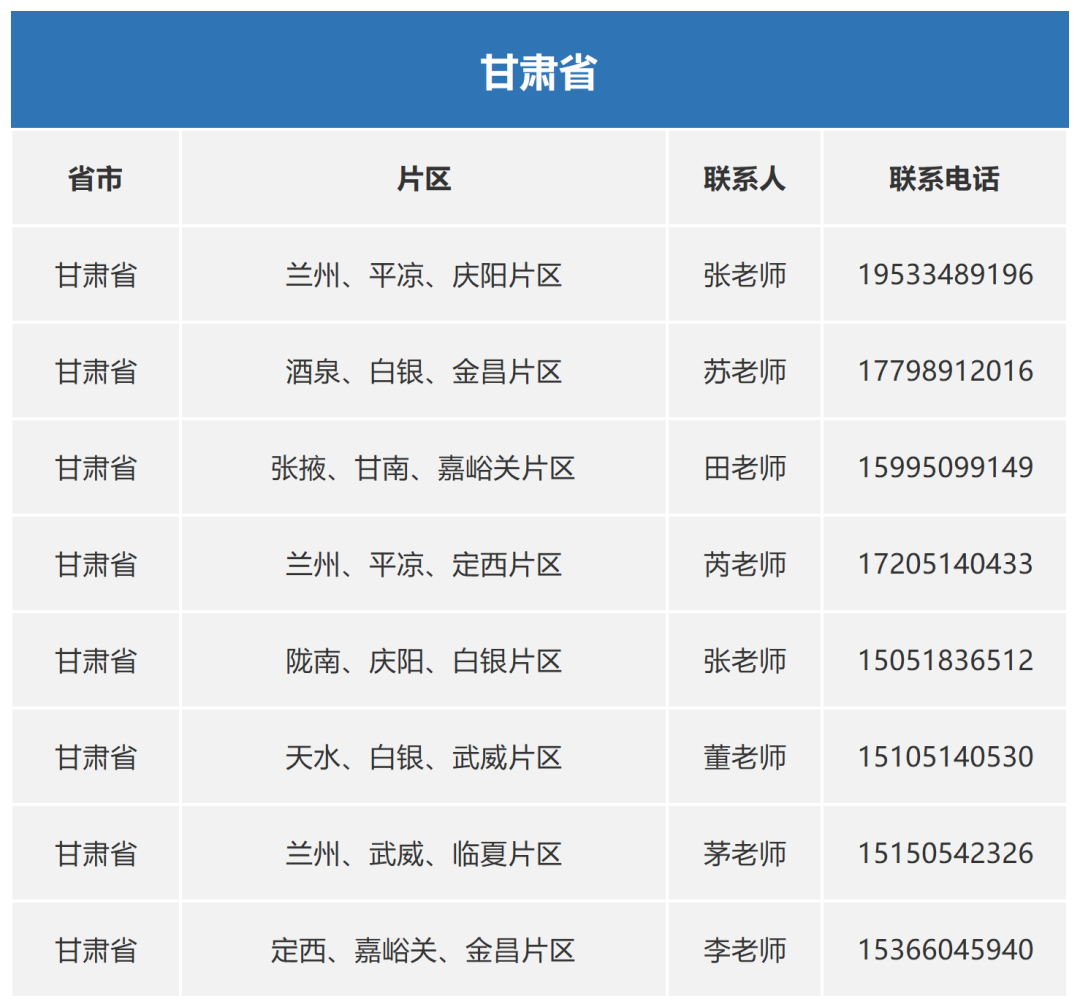This screenshot has height=1007, width=1080.
Task: Select the 陇南、庆阳、白银片区 cell
Action: point(424,660)
